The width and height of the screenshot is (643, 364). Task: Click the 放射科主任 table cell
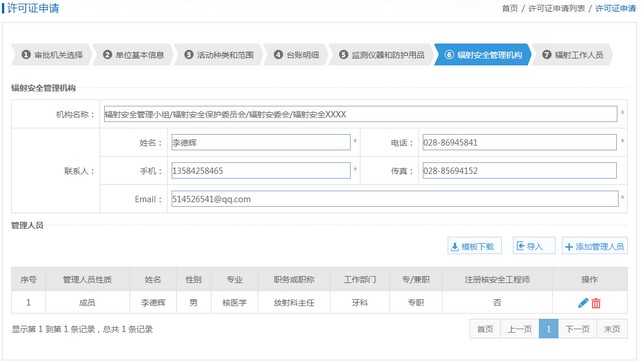[x=294, y=303]
